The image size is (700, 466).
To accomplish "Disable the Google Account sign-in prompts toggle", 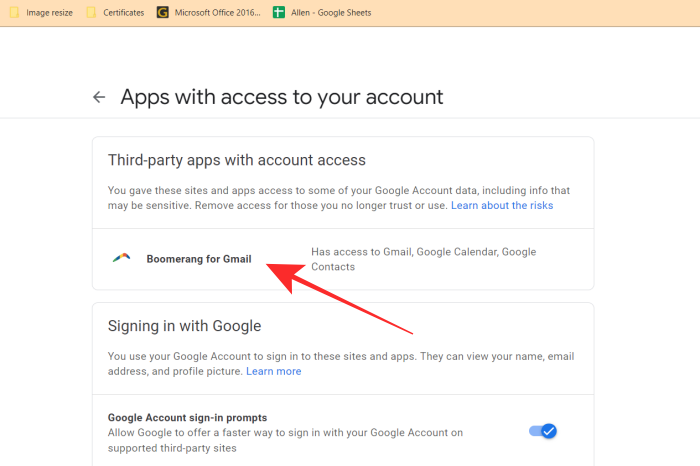I will [x=542, y=431].
